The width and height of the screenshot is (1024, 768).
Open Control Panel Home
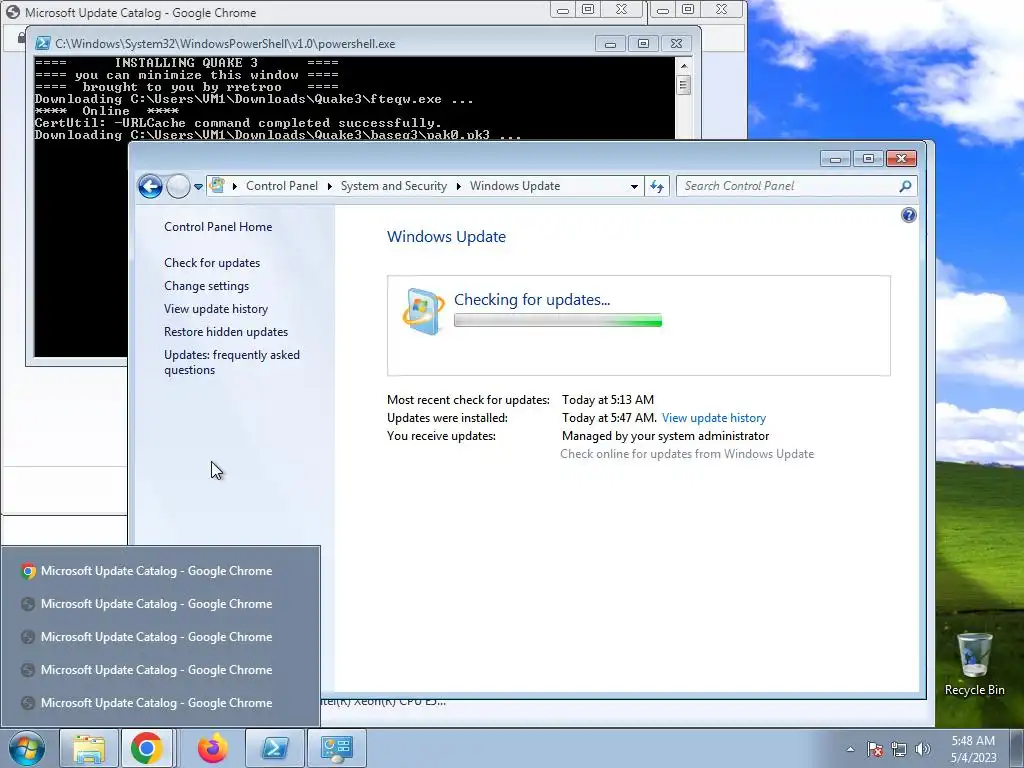coord(218,227)
